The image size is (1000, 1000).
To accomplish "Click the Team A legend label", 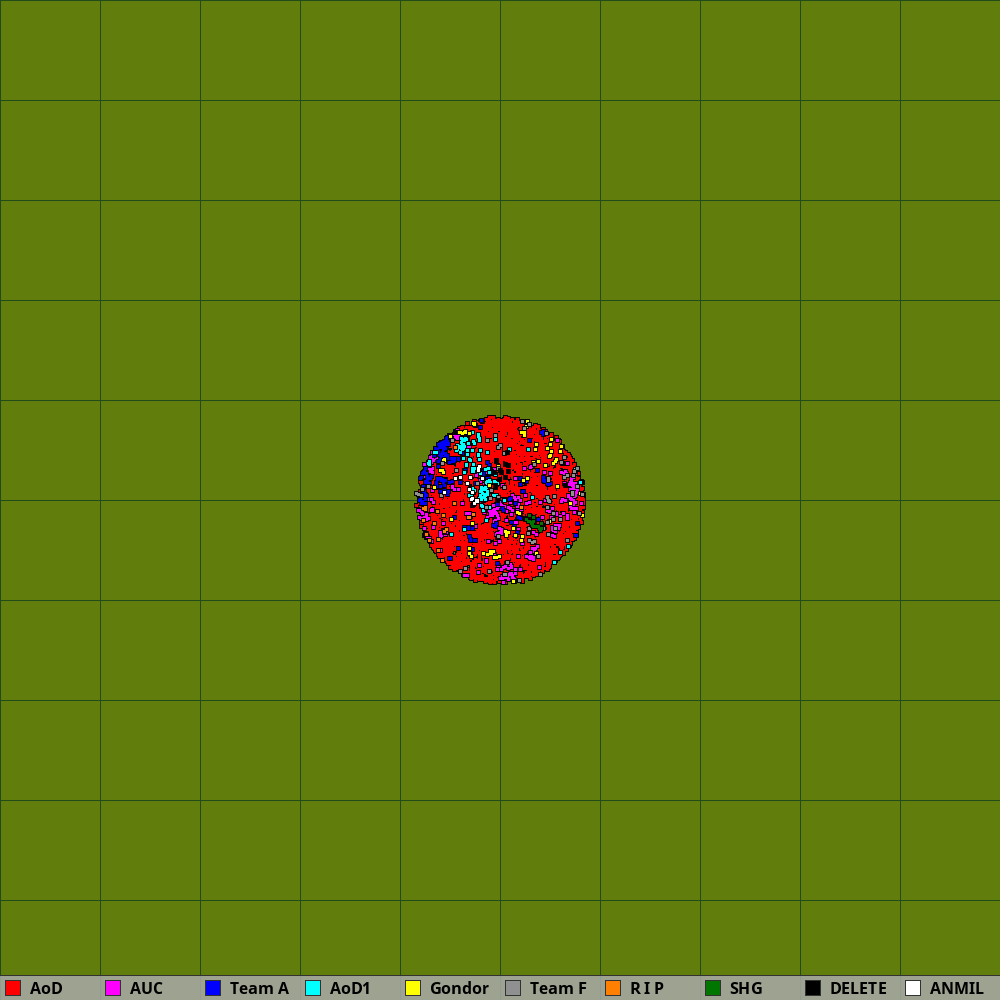I will 259,988.
